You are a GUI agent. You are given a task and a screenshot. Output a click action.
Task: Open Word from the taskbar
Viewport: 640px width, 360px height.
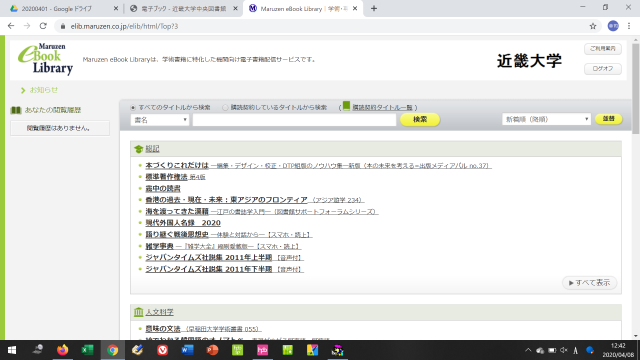tap(187, 350)
